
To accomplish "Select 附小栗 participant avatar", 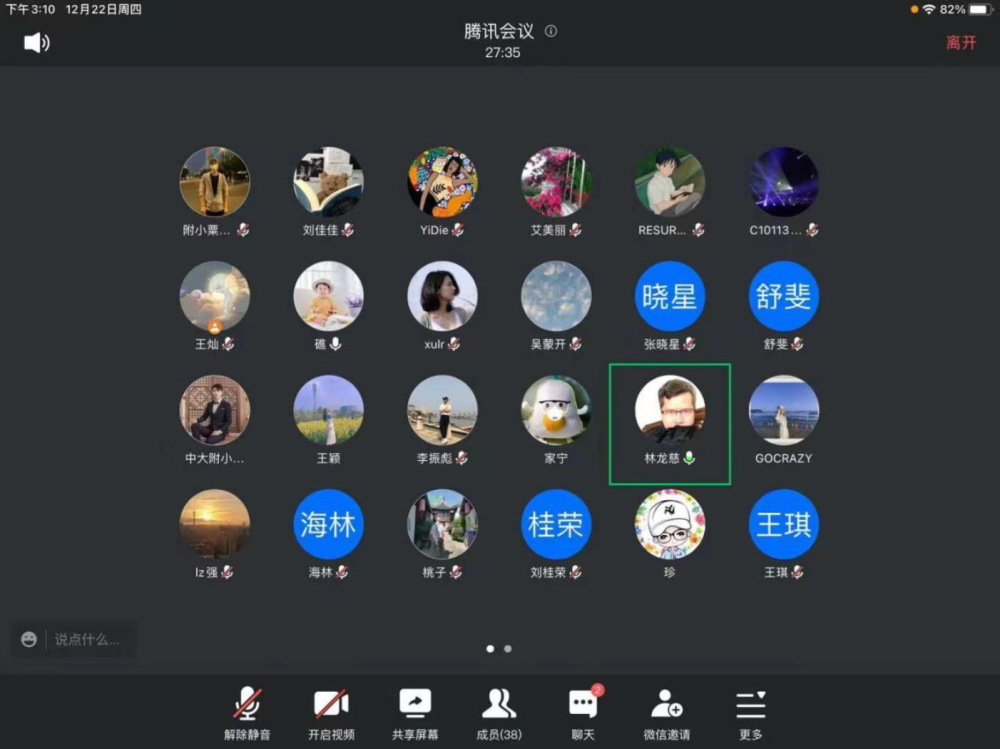I will [215, 182].
